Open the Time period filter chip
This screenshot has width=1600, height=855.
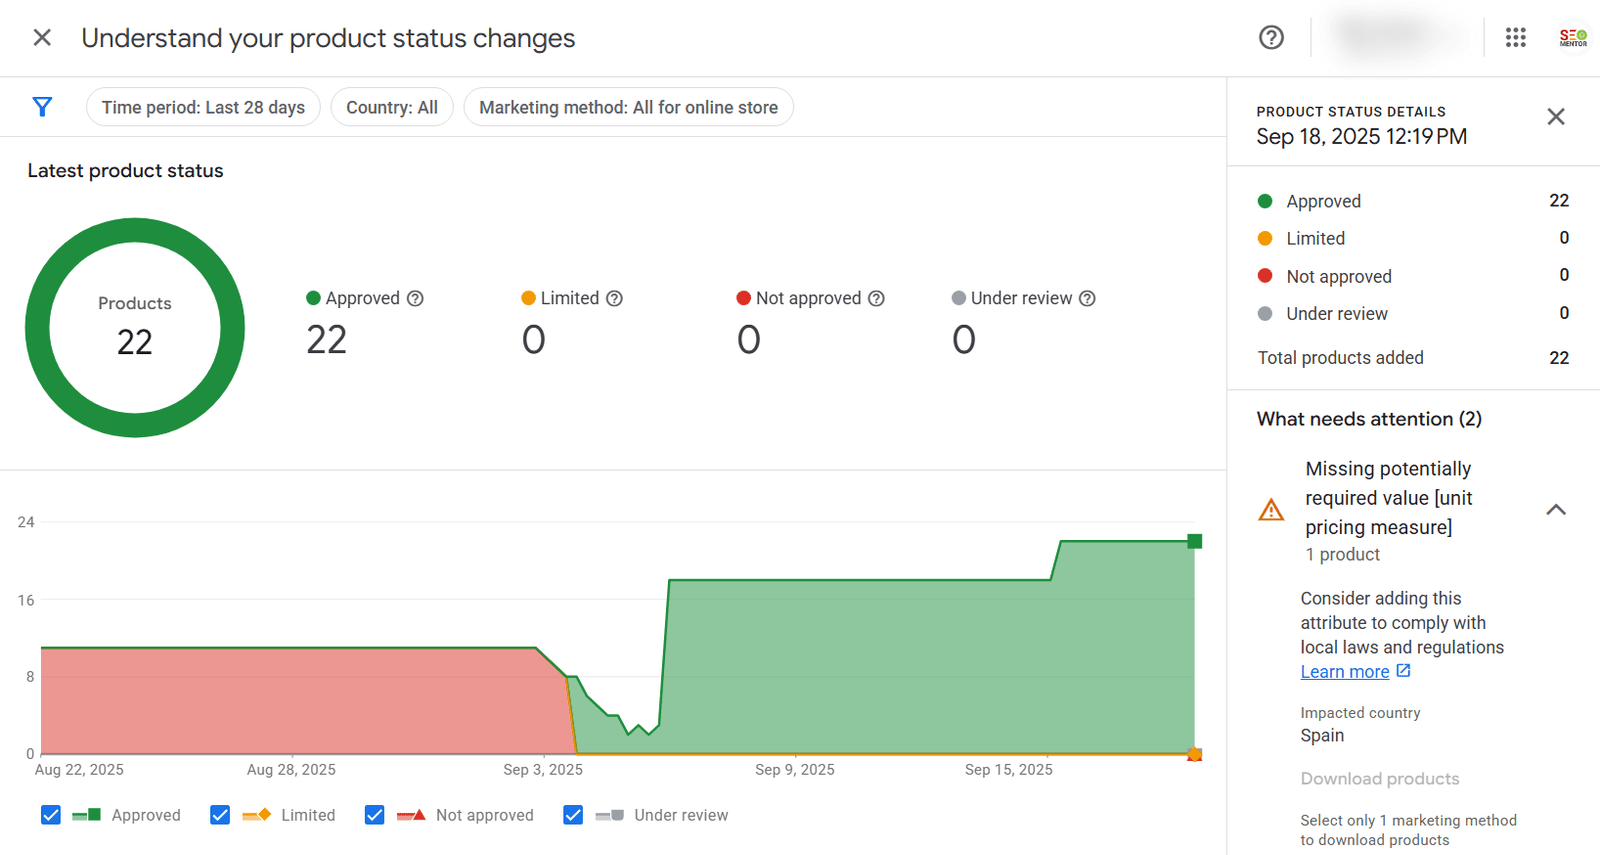(203, 107)
